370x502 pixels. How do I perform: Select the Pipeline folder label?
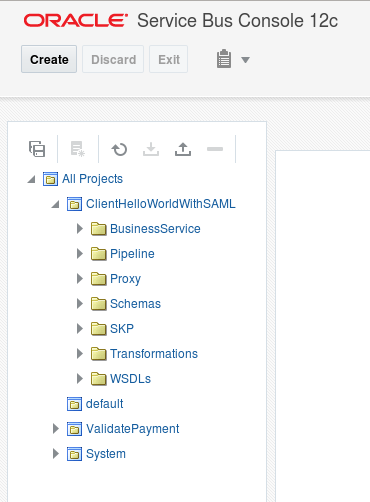(x=132, y=254)
